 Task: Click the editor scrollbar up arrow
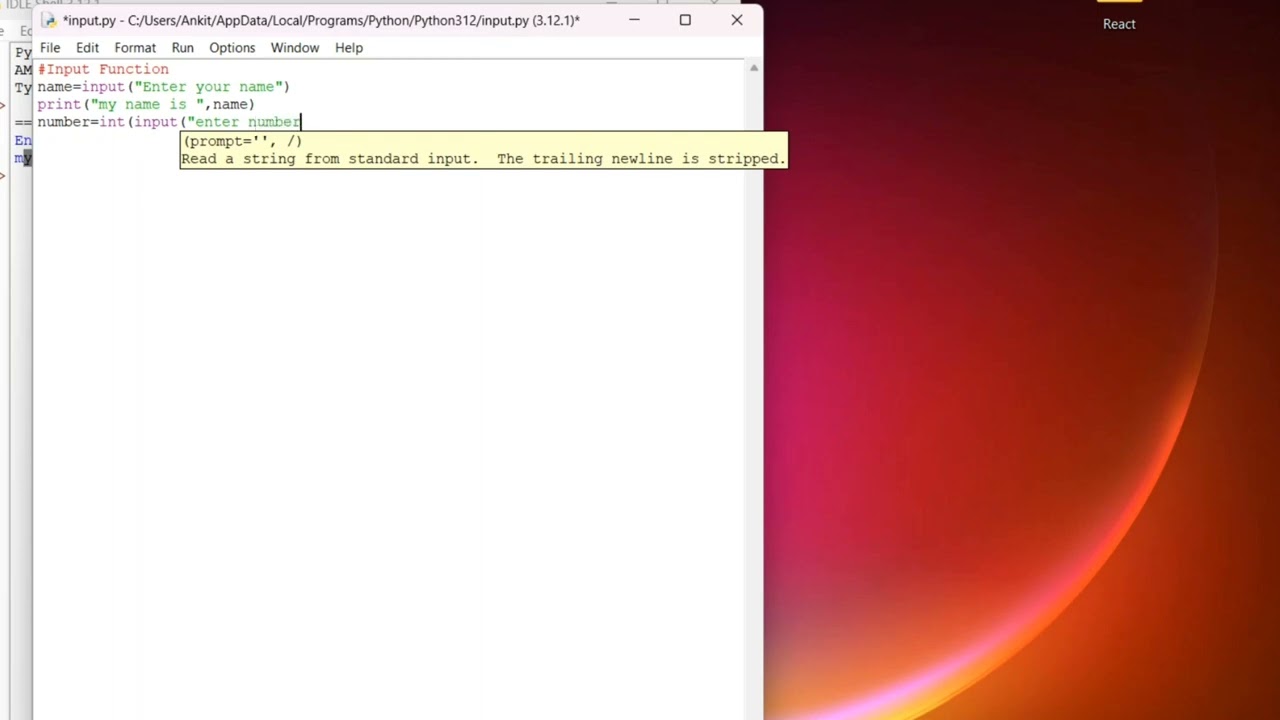[754, 68]
